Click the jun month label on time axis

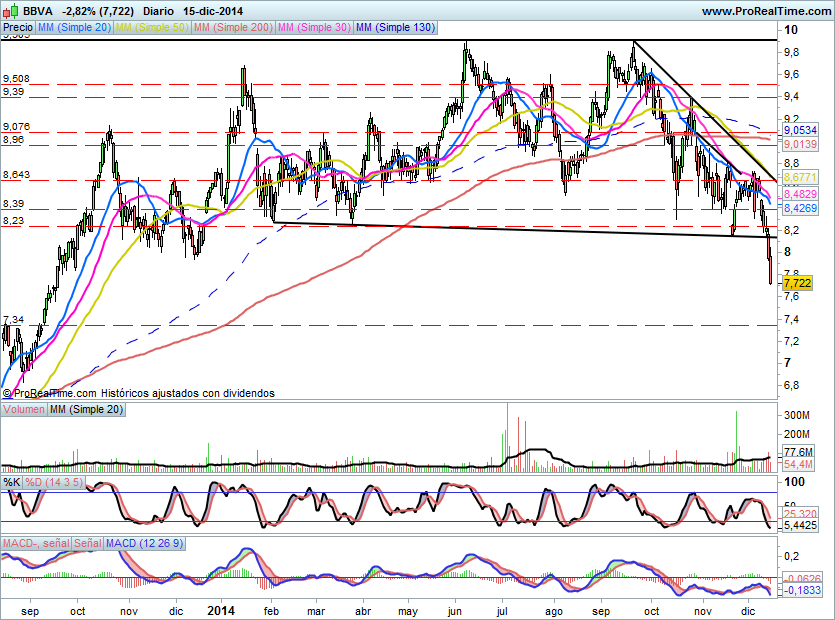coord(454,611)
